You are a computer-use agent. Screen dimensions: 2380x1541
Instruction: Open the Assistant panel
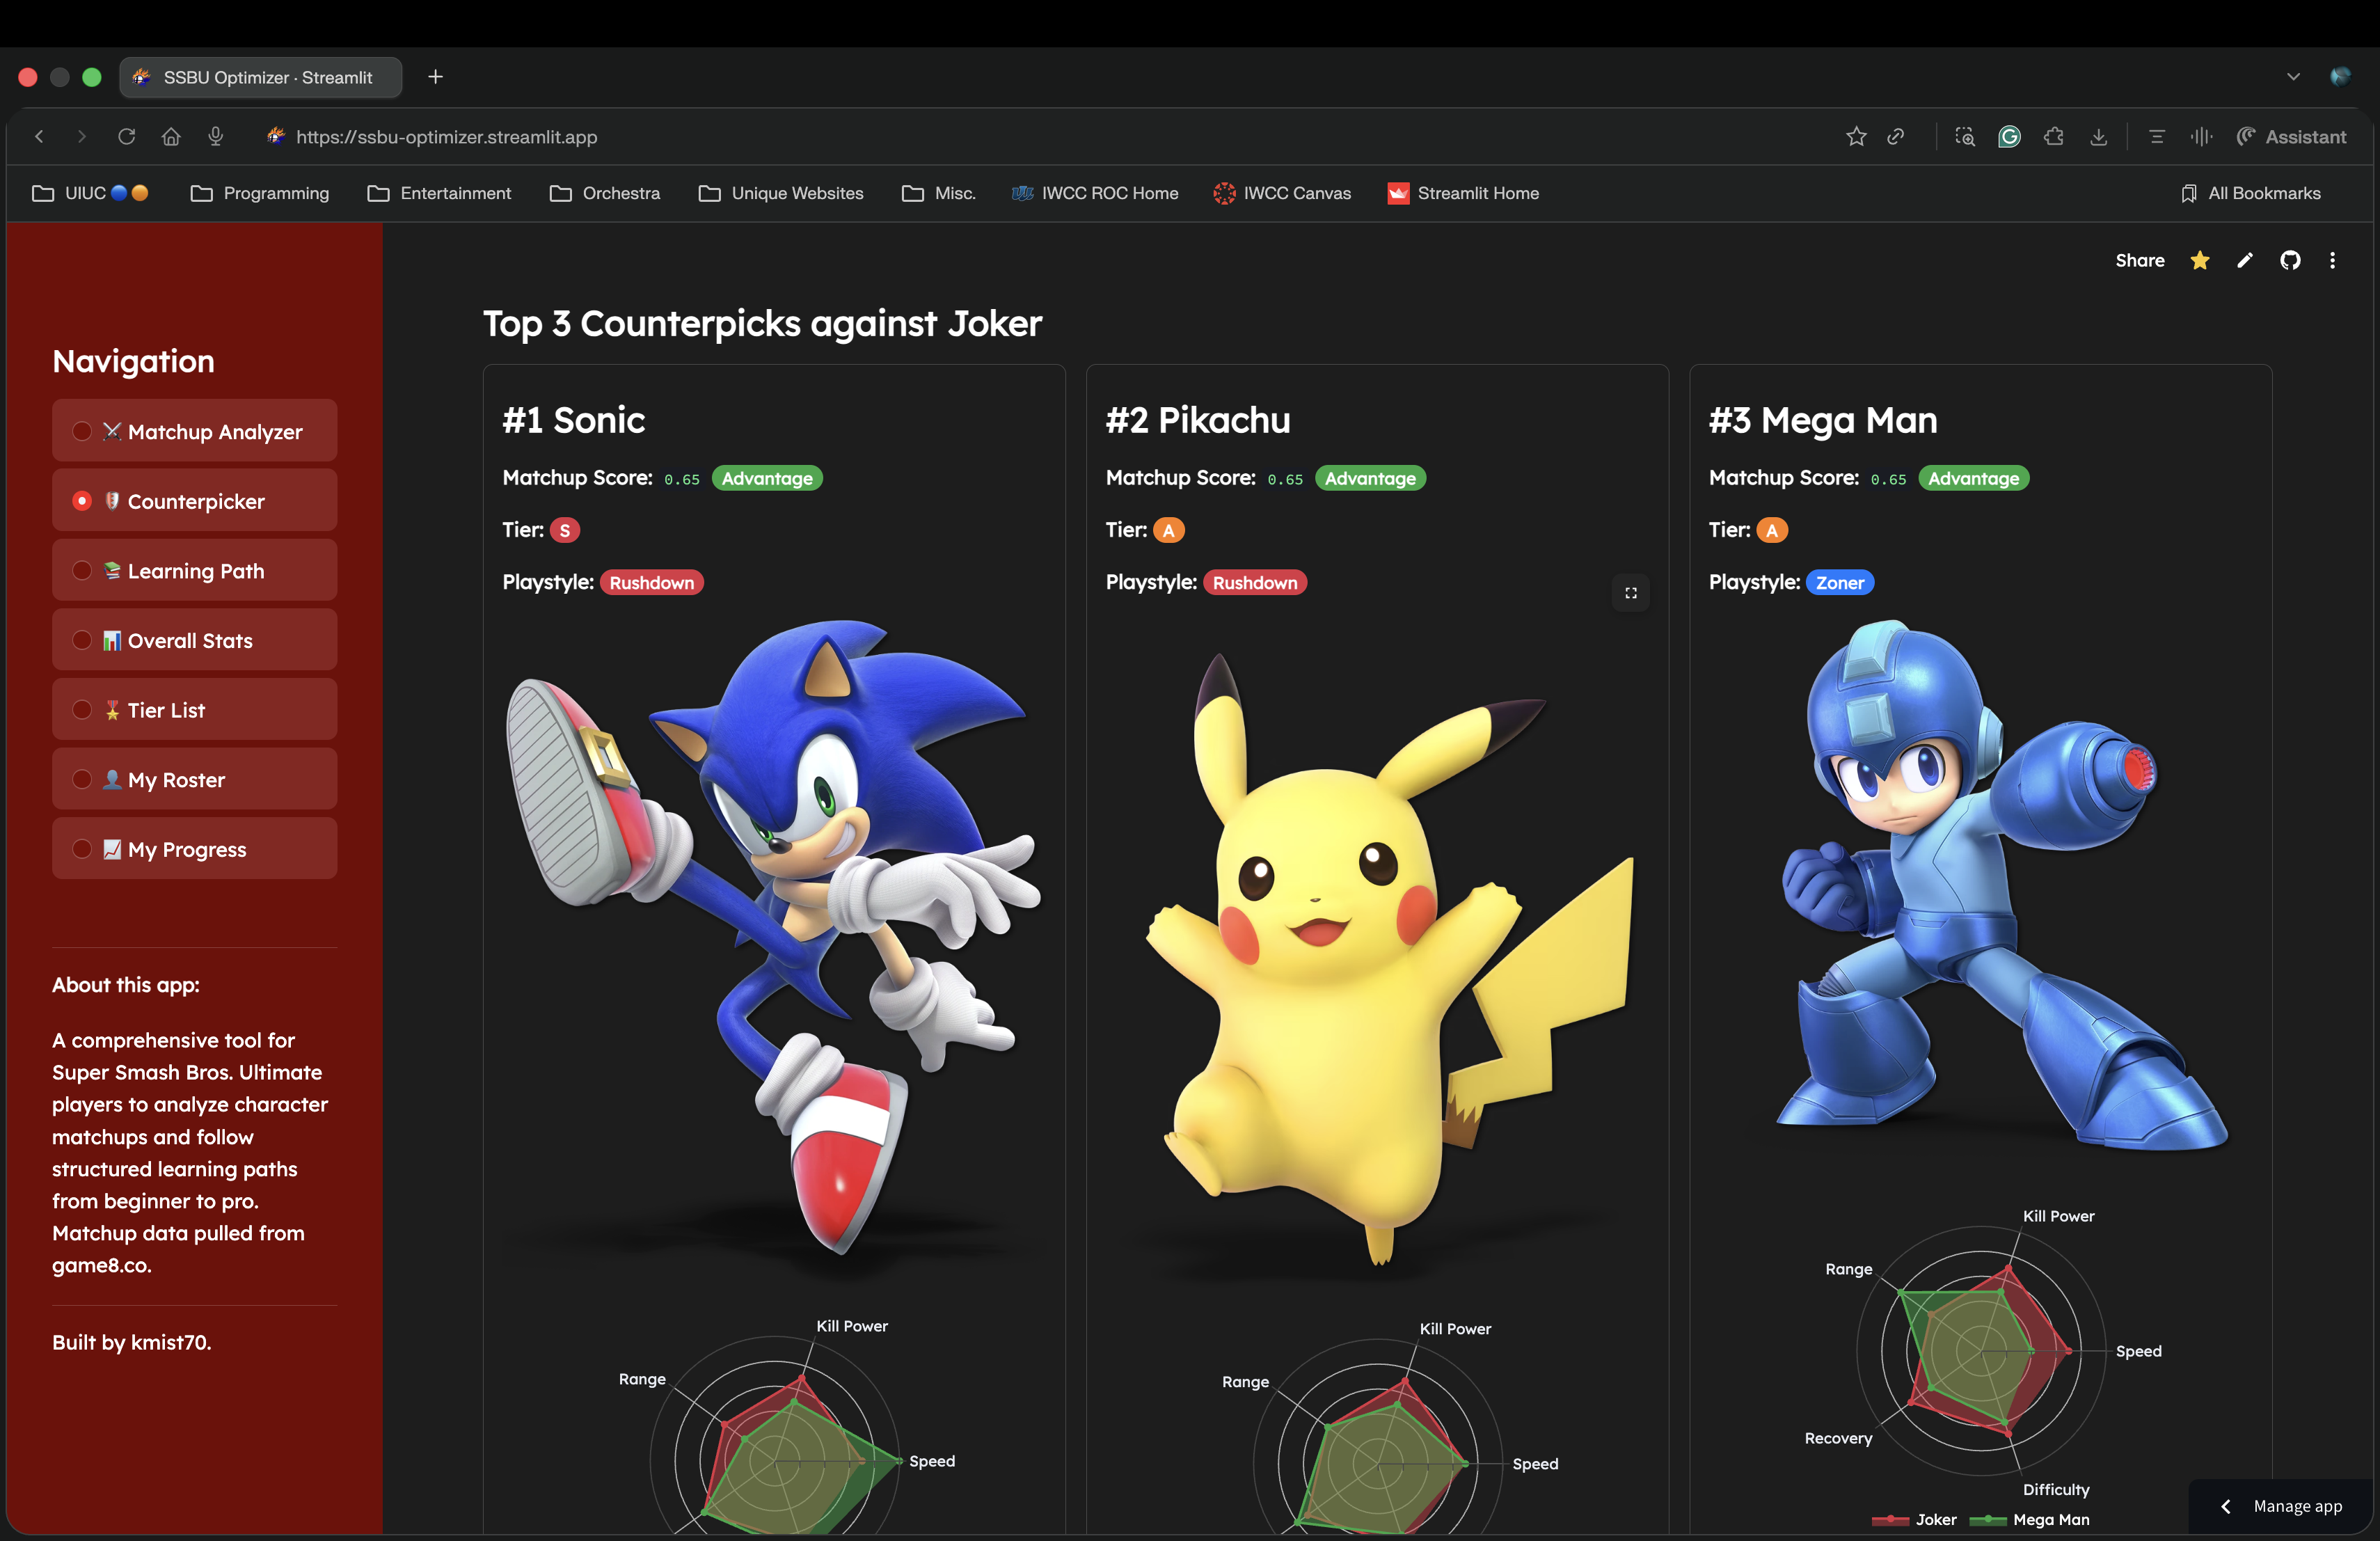(2291, 137)
